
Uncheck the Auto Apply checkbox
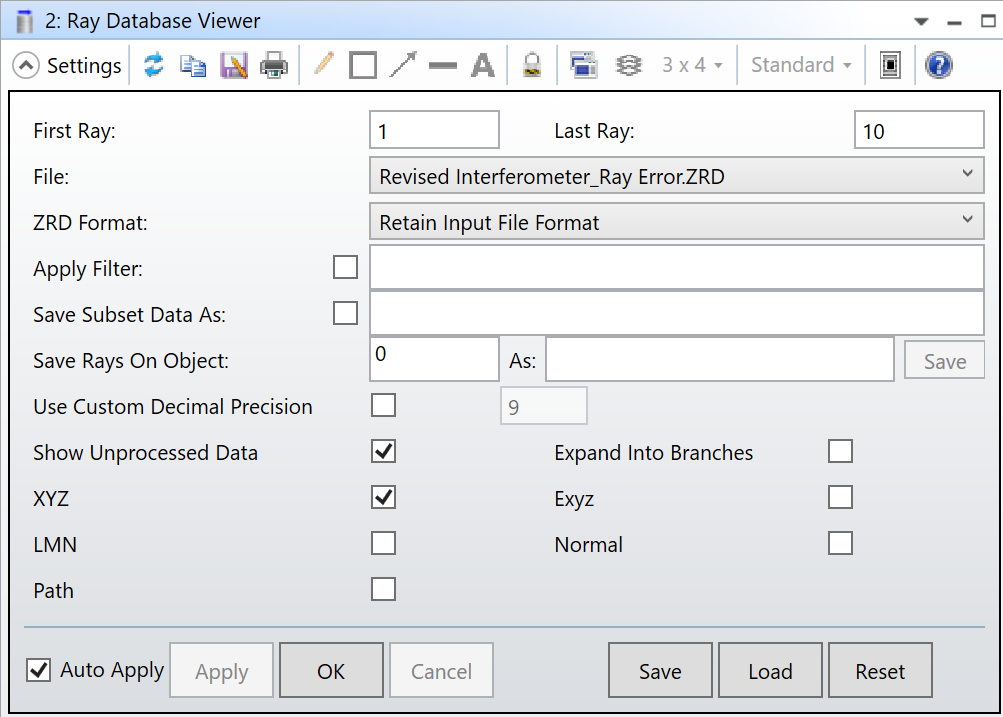(x=38, y=670)
